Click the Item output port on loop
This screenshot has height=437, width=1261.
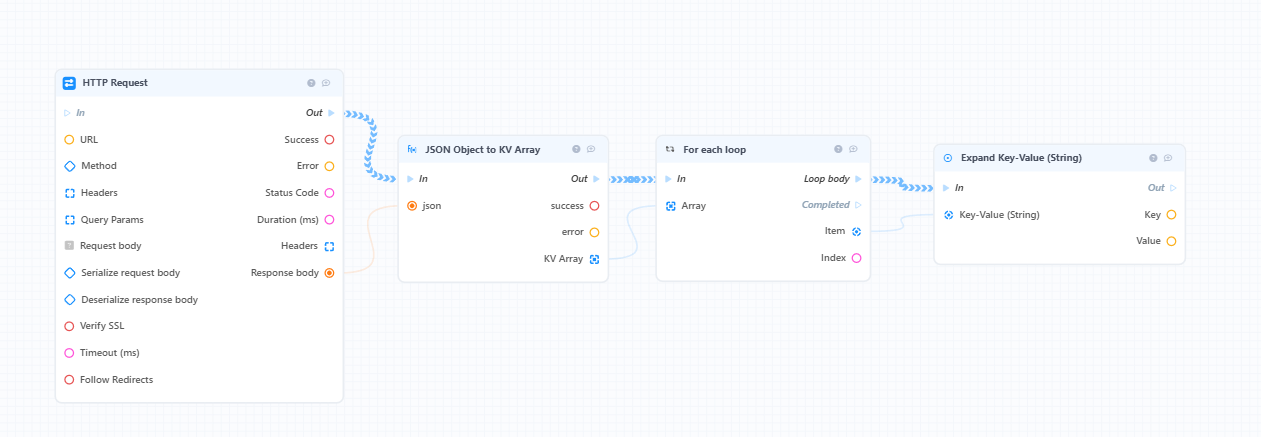tap(856, 231)
